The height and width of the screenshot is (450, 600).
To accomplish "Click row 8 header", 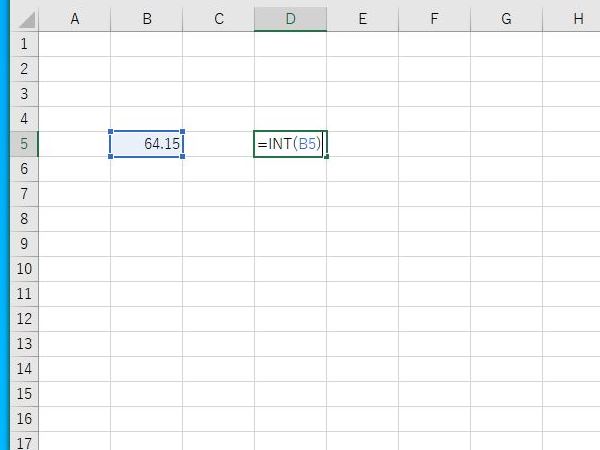I will pos(24,219).
